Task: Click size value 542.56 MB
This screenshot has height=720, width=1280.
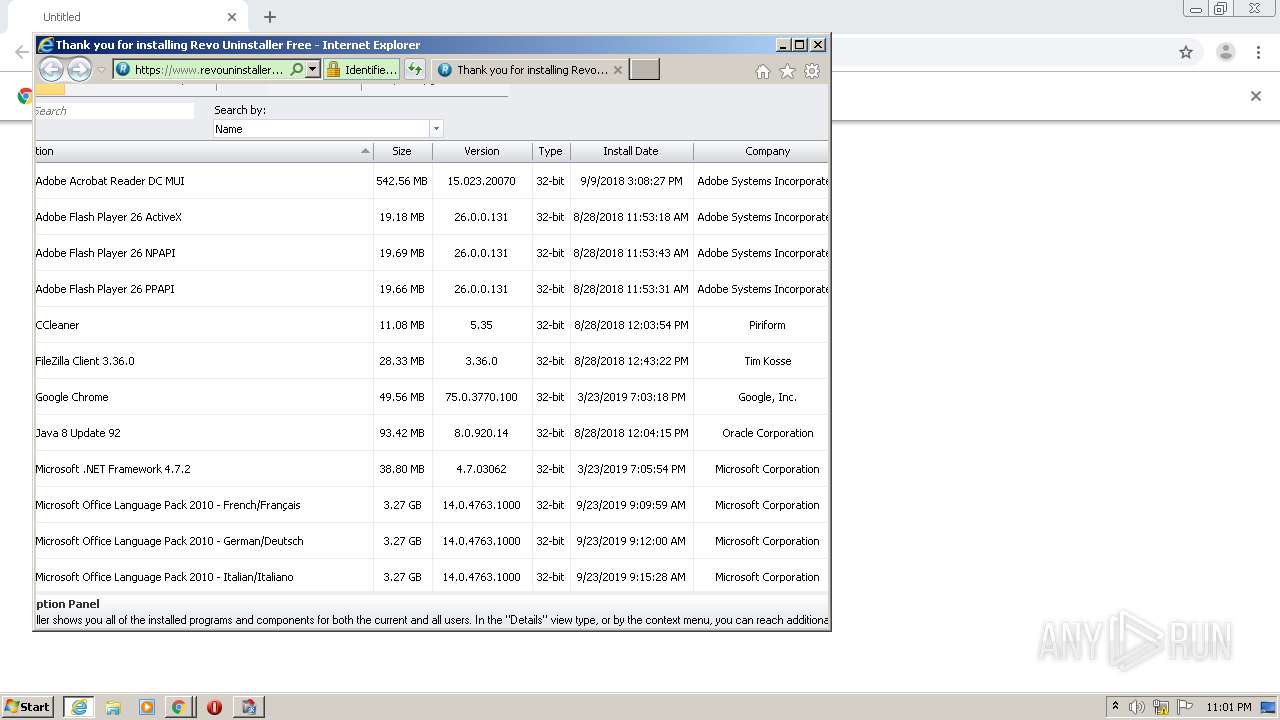Action: [402, 181]
